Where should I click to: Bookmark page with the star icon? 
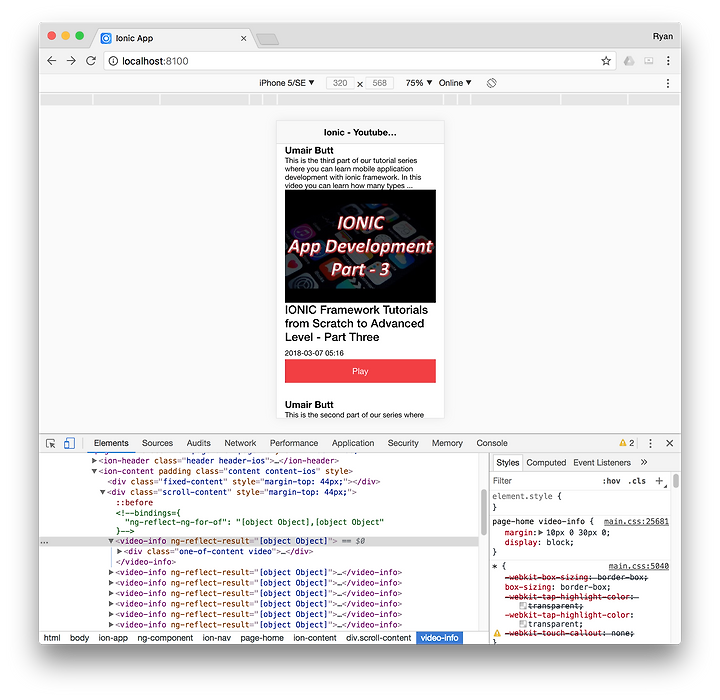(x=606, y=61)
